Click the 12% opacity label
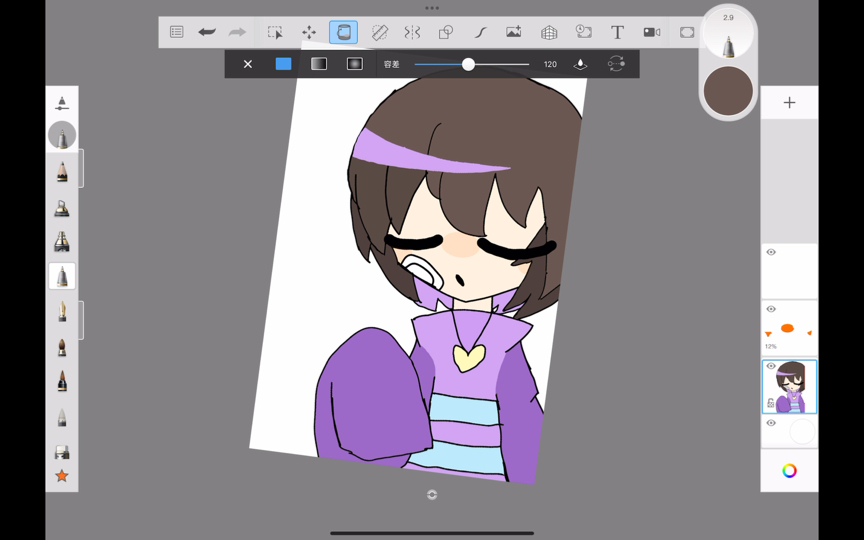The image size is (864, 540). point(770,347)
